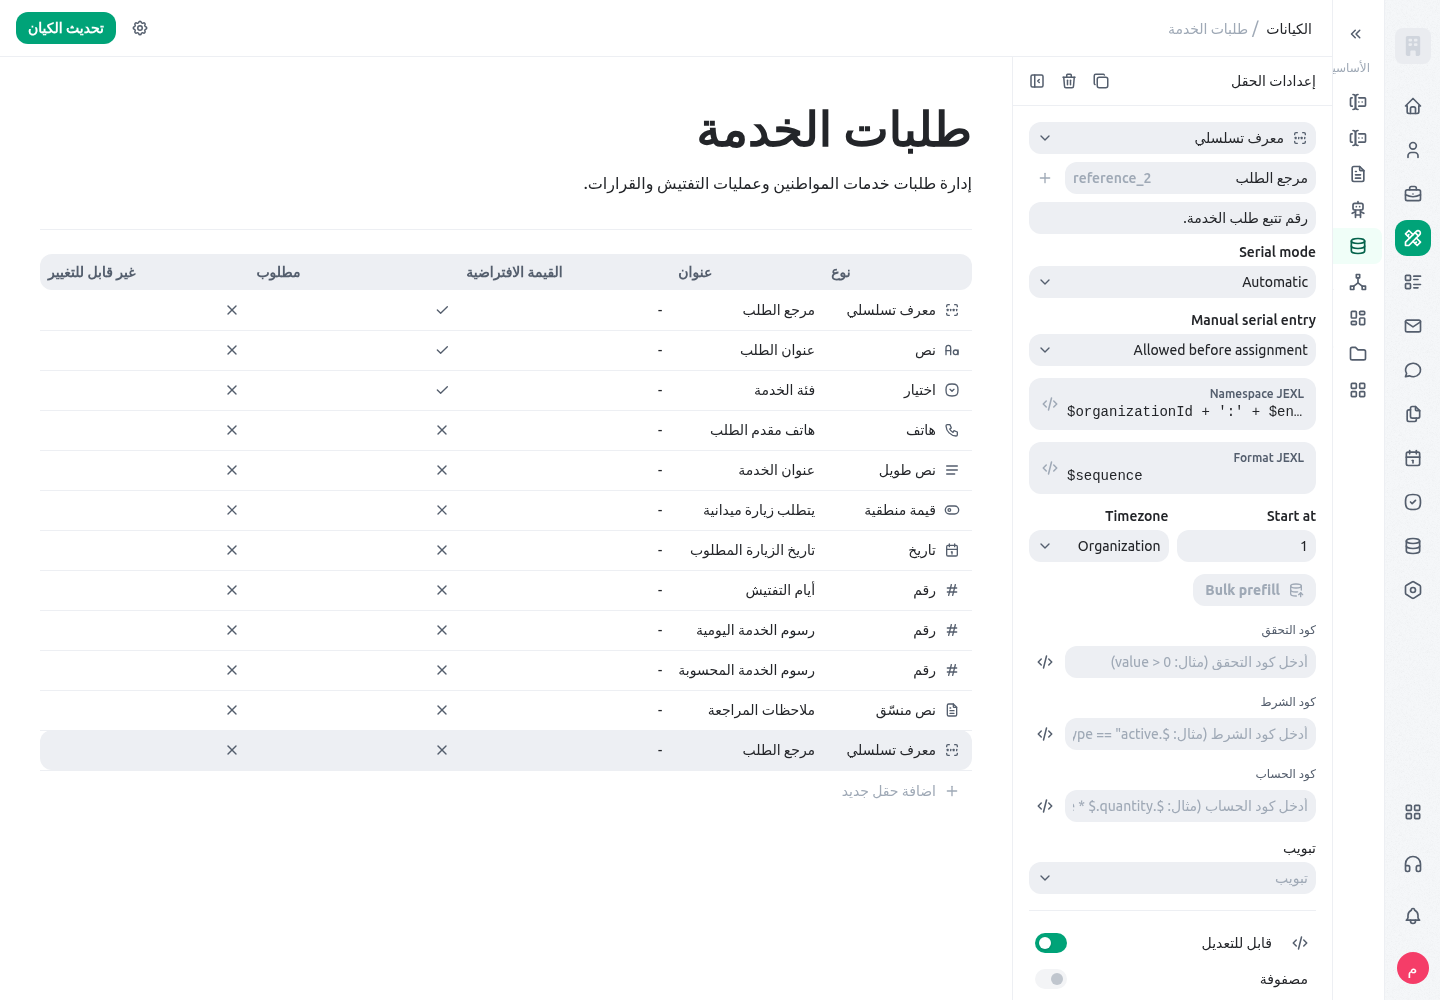Edit the رقم تتبع طلب الخدمة description
The height and width of the screenshot is (1000, 1440).
tap(1172, 218)
